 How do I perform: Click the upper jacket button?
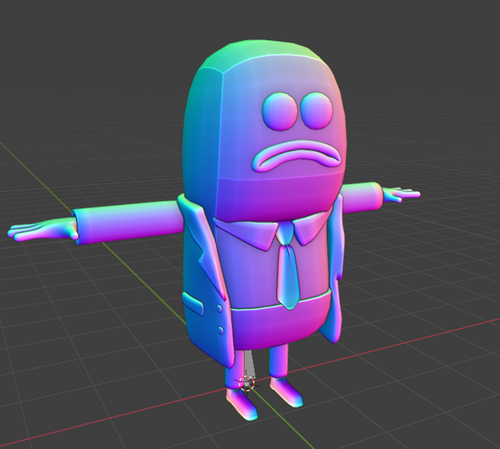(219, 309)
